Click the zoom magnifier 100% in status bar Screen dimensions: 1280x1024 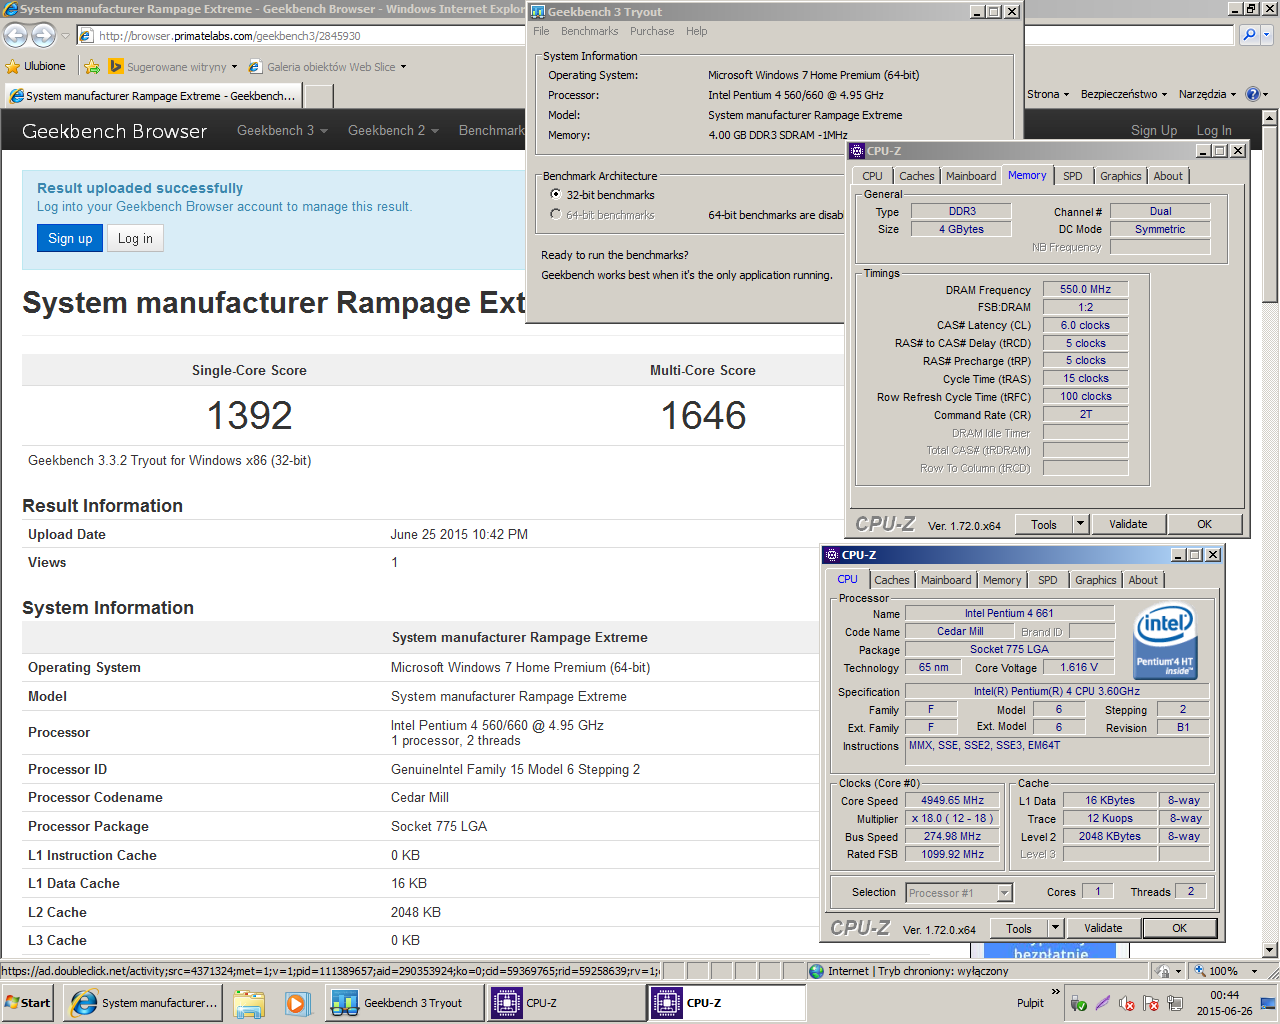[1200, 971]
